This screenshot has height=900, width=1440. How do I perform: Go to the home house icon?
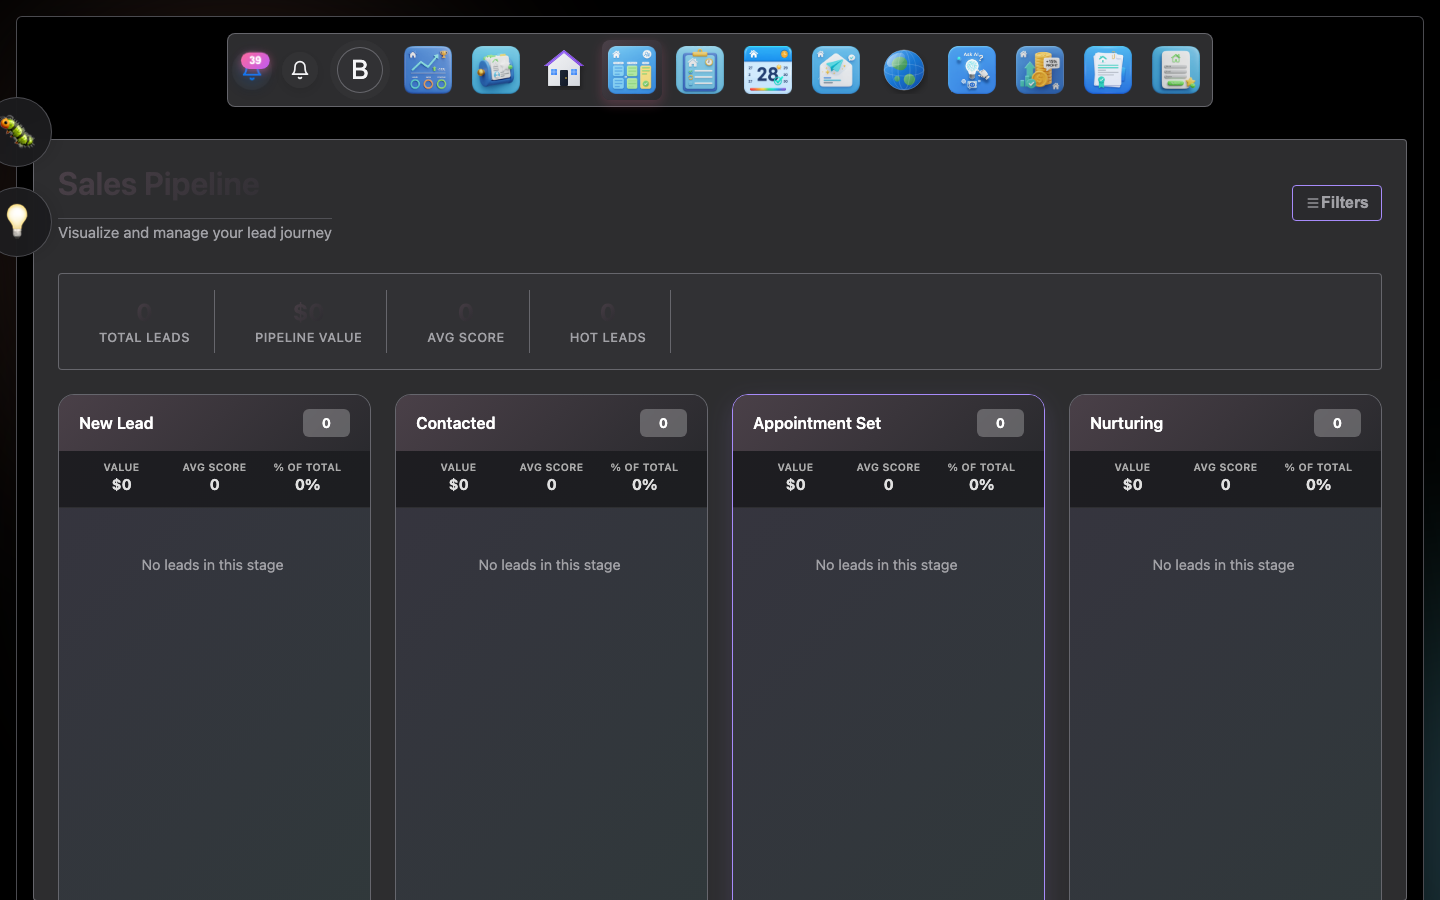point(564,70)
